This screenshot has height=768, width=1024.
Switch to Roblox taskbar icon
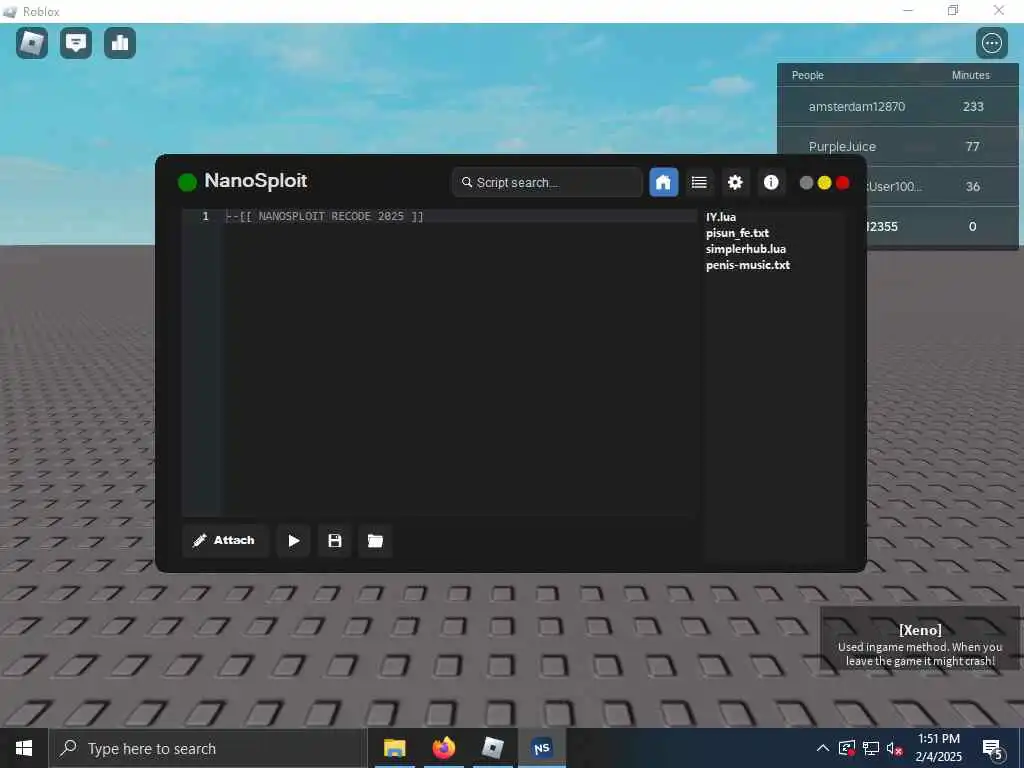(x=492, y=748)
